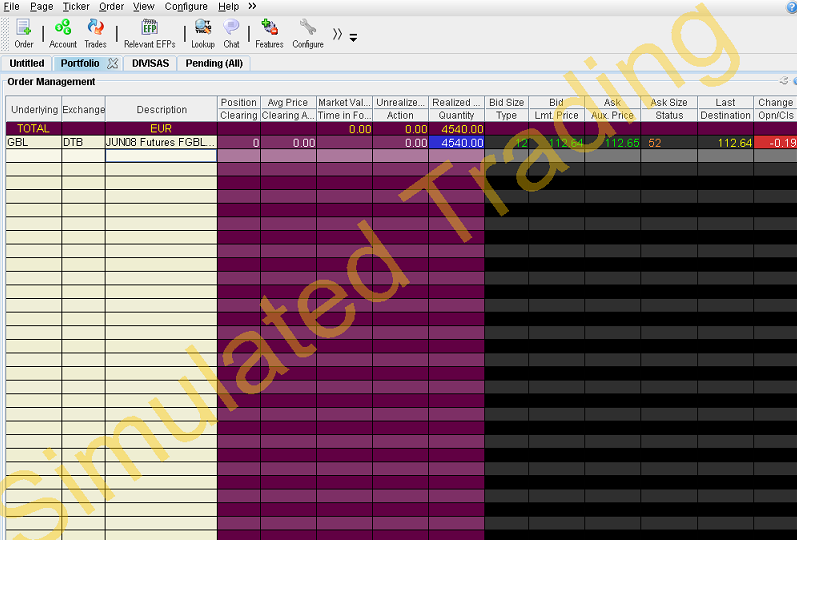Switch to the Pending (All) tab

pyautogui.click(x=214, y=63)
